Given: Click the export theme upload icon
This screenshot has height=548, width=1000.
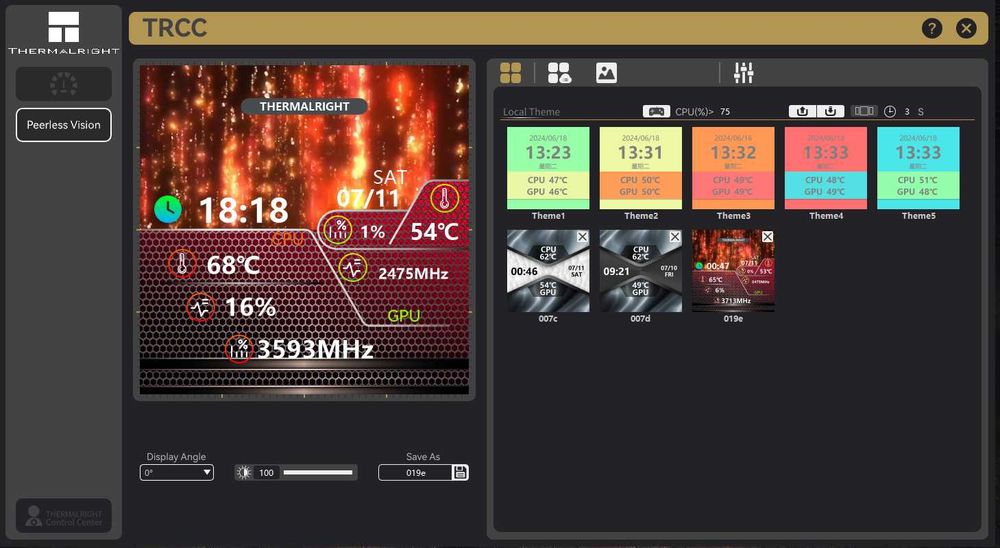Looking at the screenshot, I should (802, 111).
